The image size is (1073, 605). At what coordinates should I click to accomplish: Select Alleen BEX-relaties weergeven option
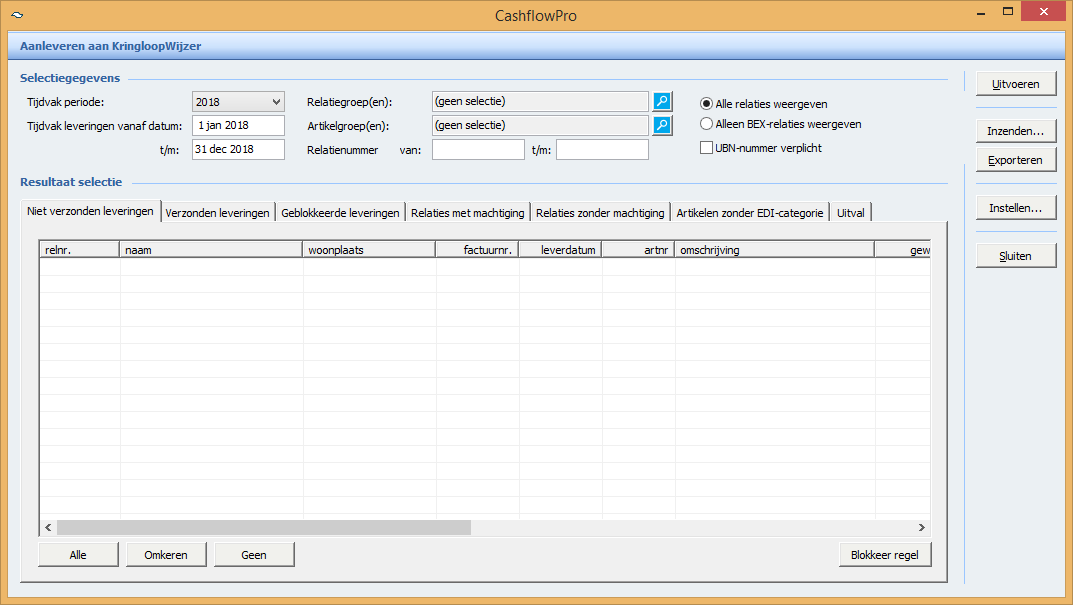point(780,124)
